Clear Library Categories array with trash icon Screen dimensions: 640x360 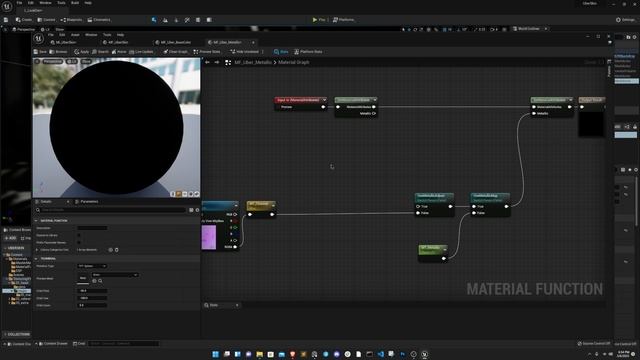(117, 250)
